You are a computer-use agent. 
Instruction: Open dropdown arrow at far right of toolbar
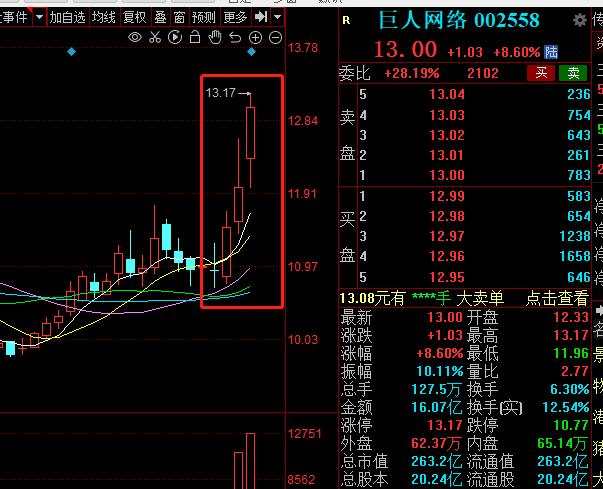coord(277,17)
